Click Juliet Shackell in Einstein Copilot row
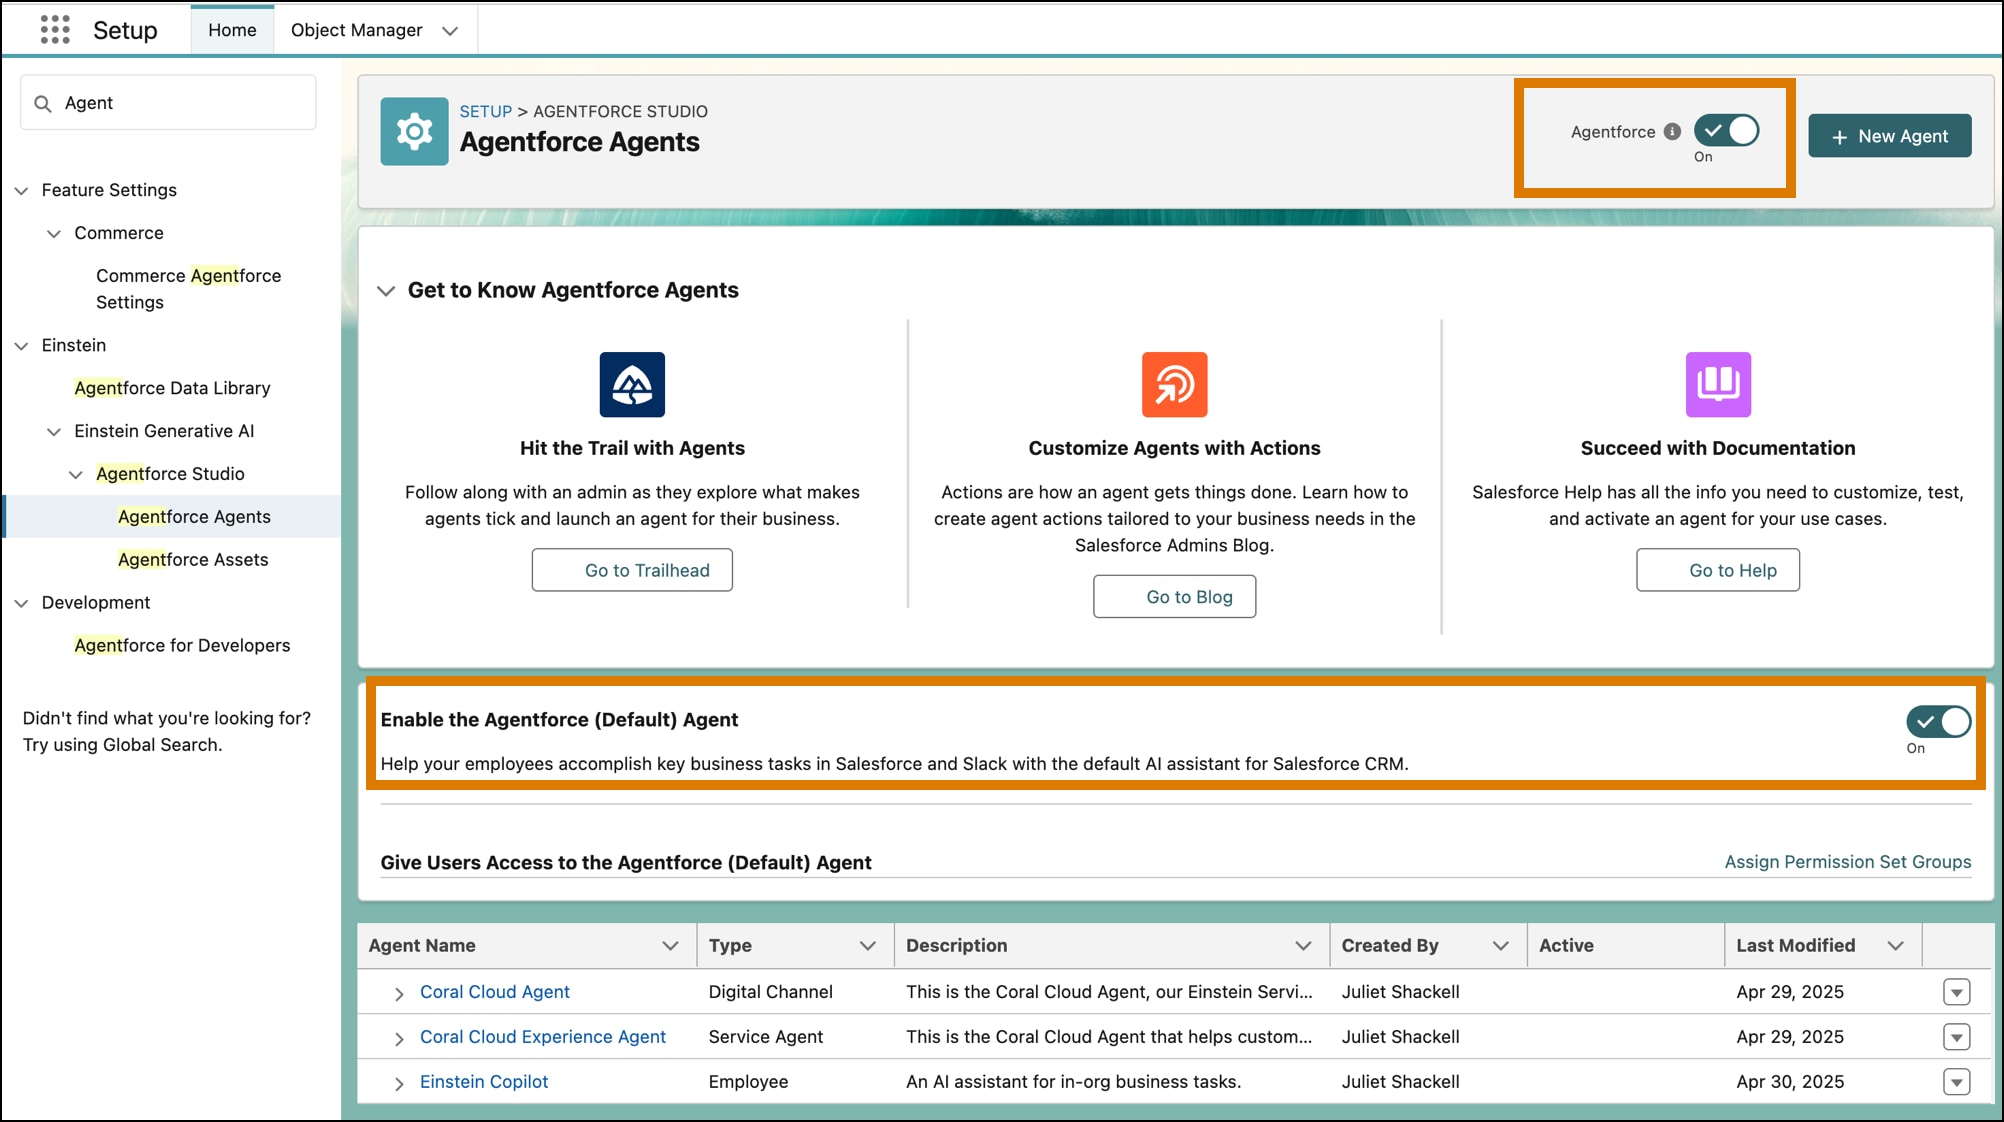The image size is (2004, 1122). (1400, 1082)
